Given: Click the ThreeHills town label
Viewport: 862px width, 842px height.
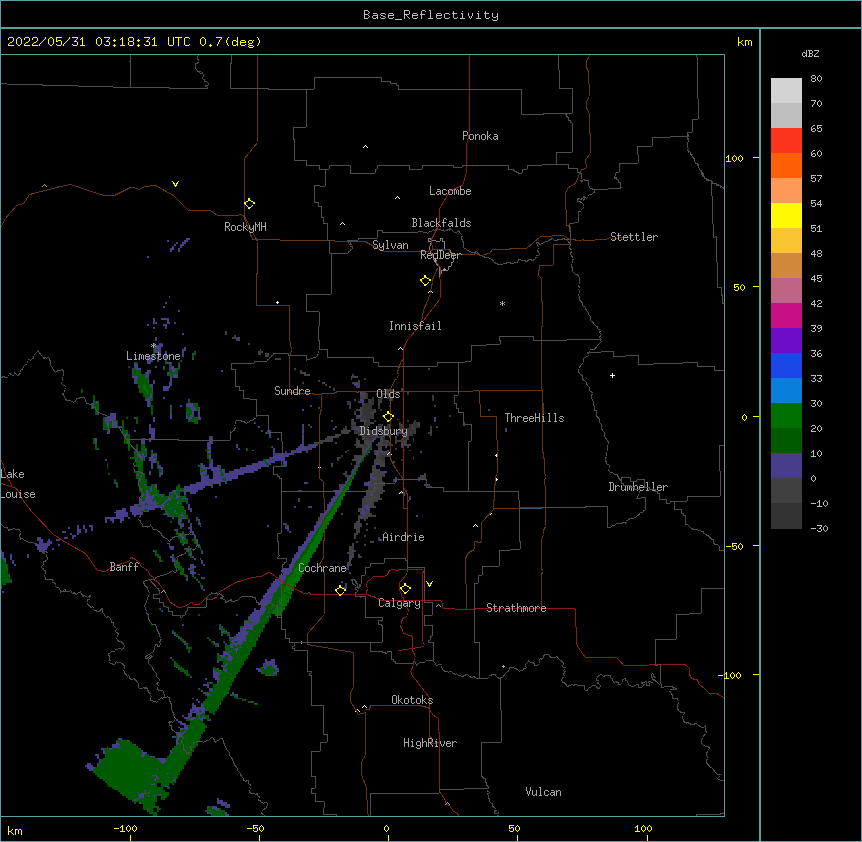Looking at the screenshot, I should click(x=534, y=418).
